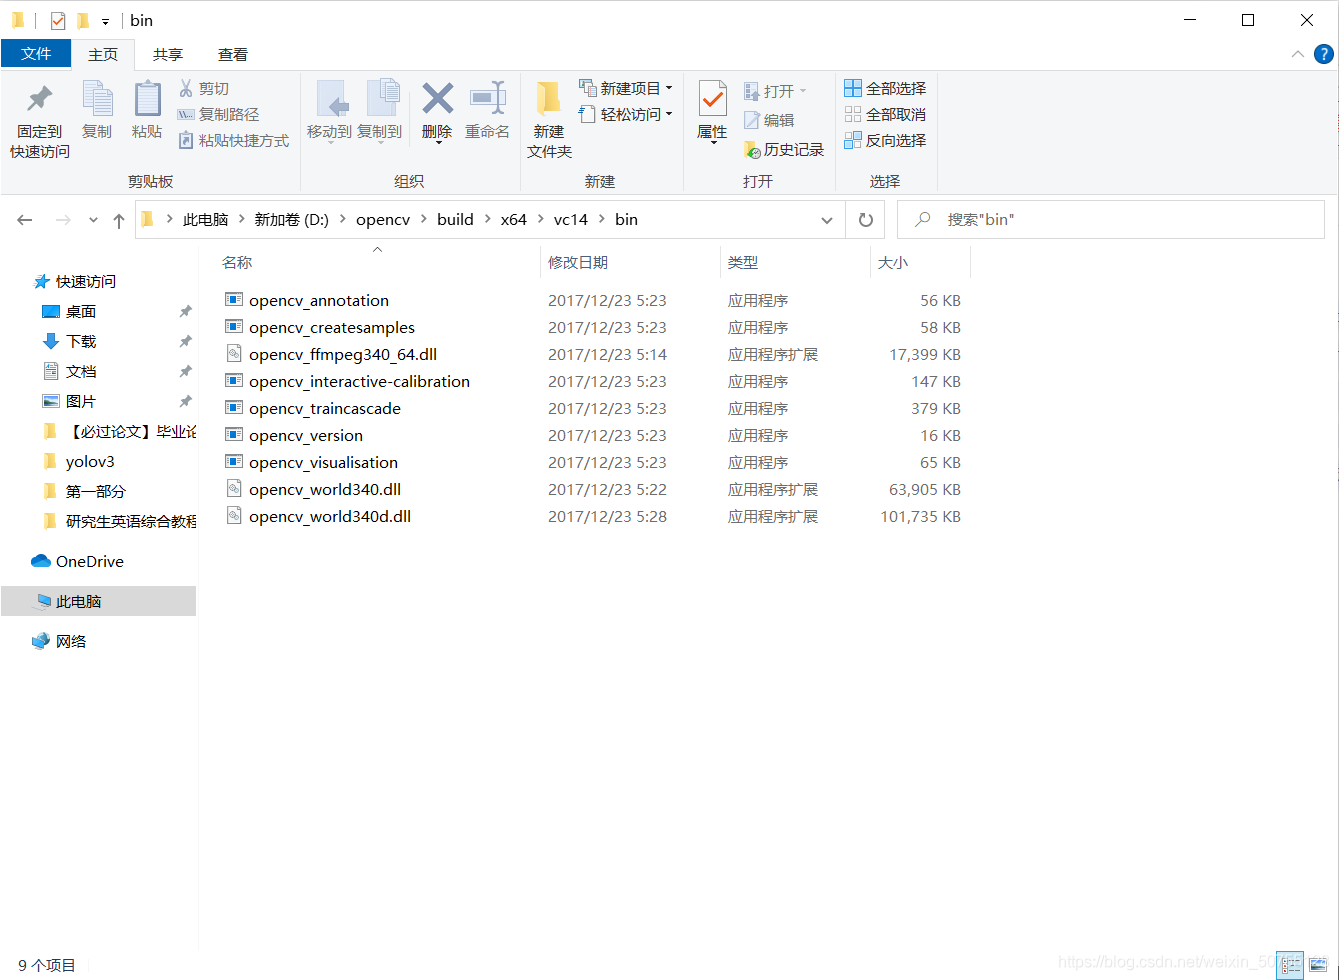
Task: Collapse the ribbon with the chevron
Action: (1298, 55)
